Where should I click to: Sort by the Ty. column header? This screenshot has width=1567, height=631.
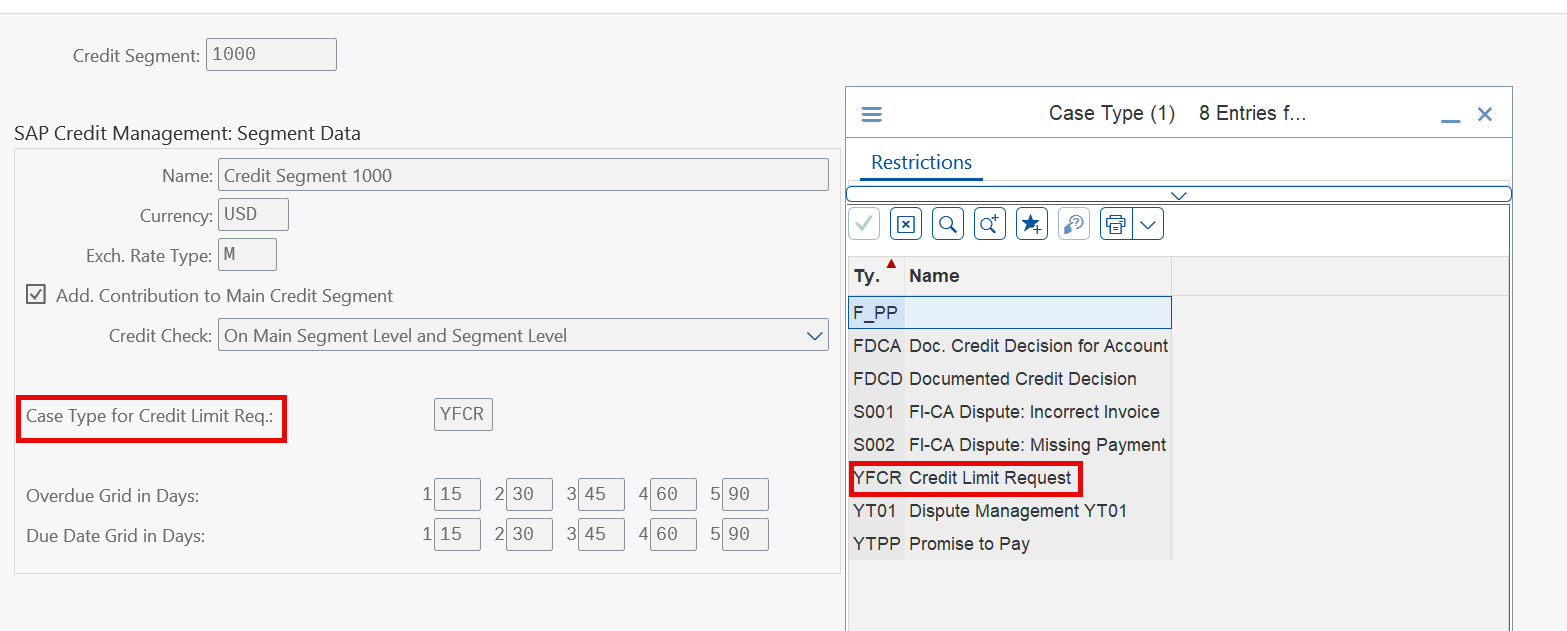(876, 276)
